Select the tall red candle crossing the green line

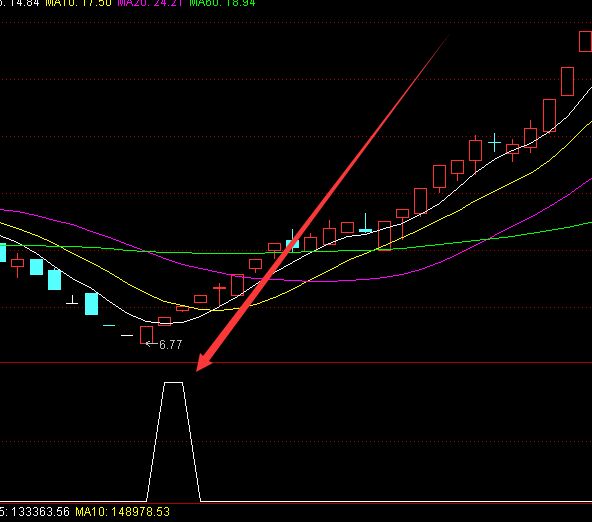(x=384, y=236)
